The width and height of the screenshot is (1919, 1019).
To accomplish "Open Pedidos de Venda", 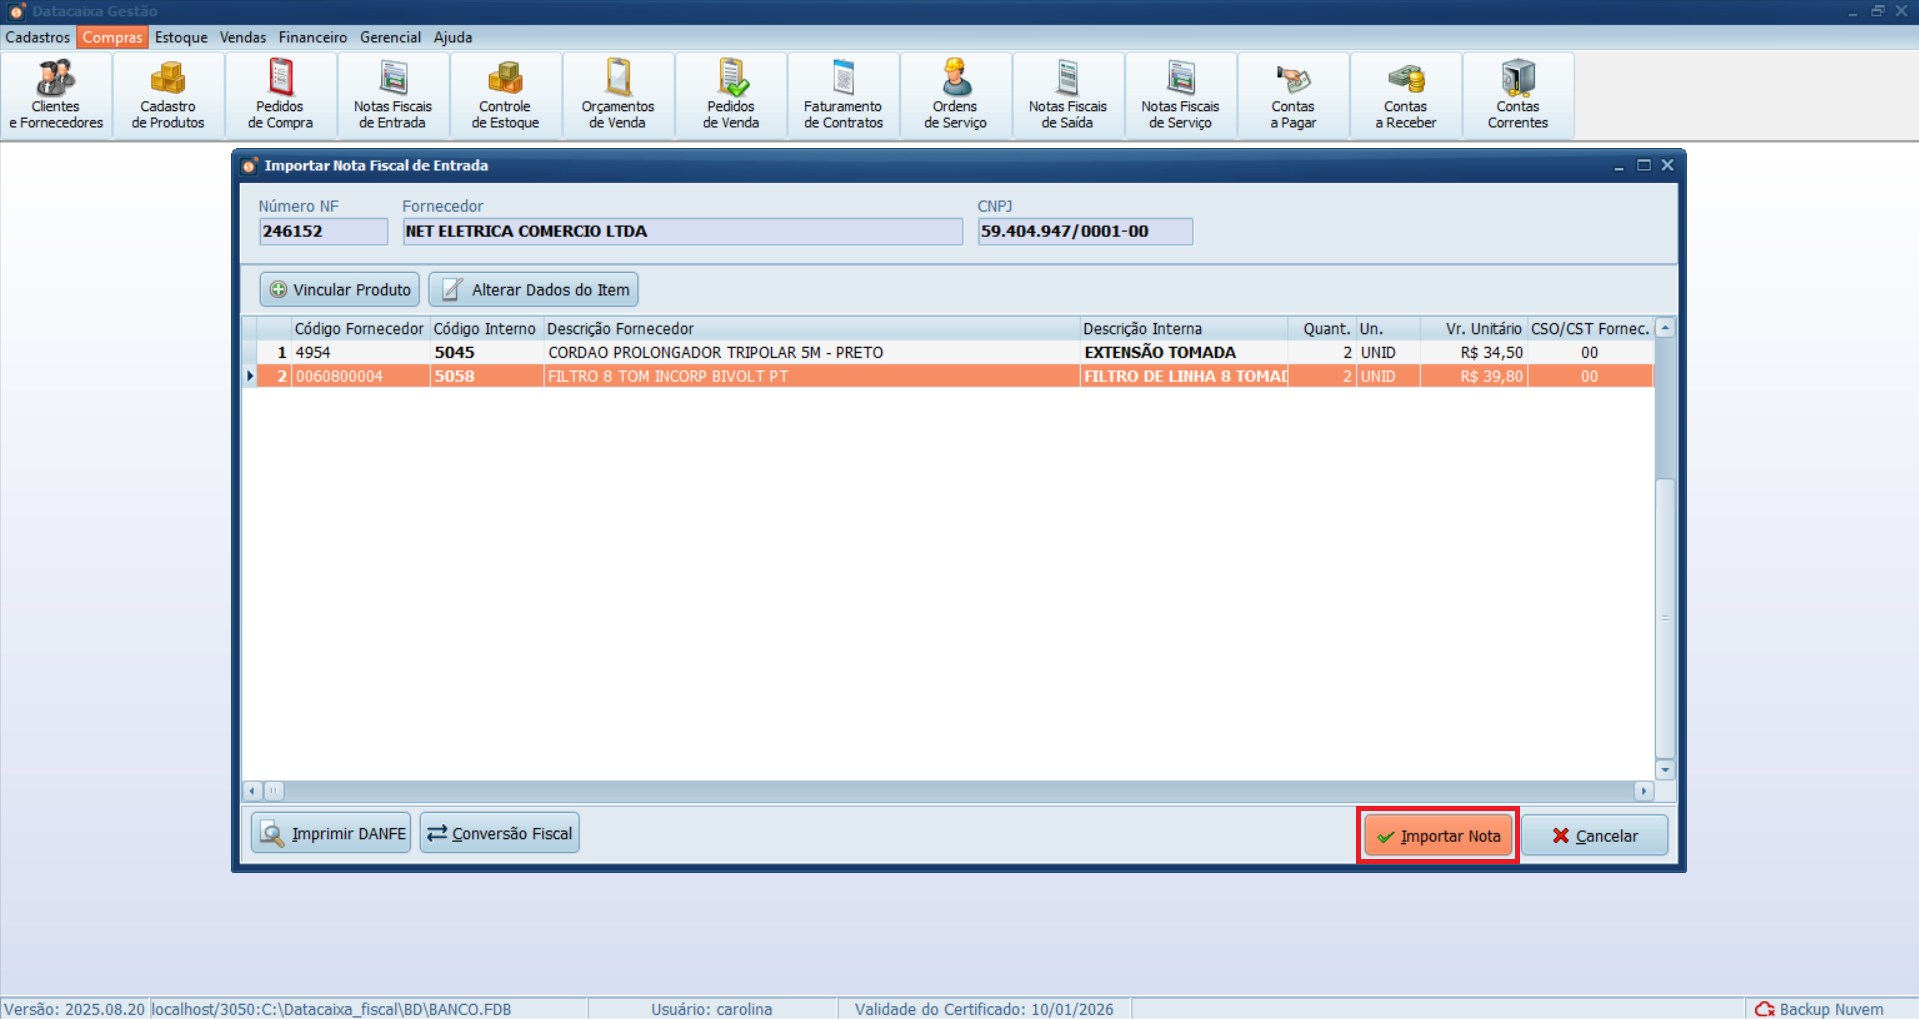I will coord(730,93).
